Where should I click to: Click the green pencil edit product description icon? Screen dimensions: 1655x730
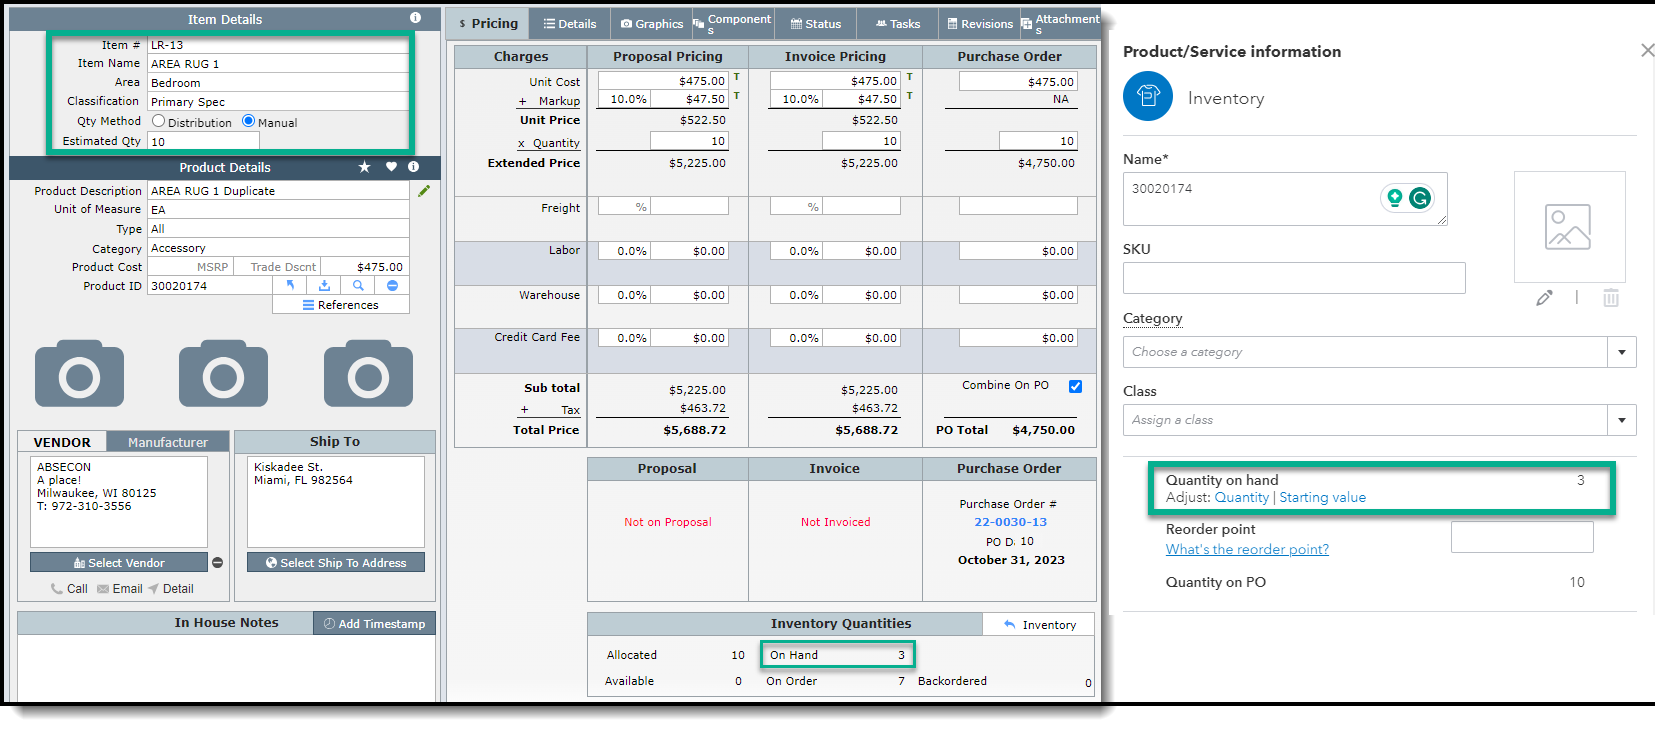pos(424,190)
